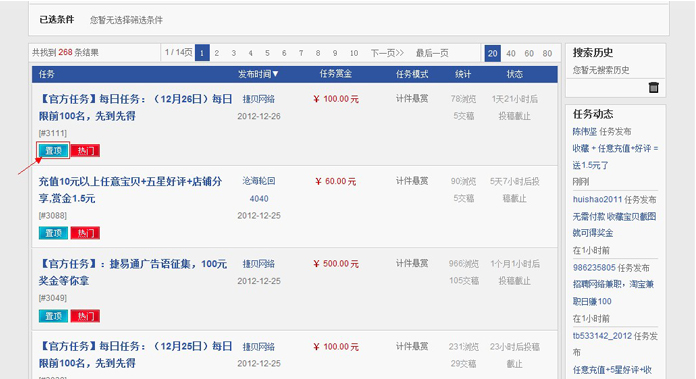Image resolution: width=696 pixels, height=379 pixels.
Task: Go to page 3 of results
Action: (x=233, y=53)
